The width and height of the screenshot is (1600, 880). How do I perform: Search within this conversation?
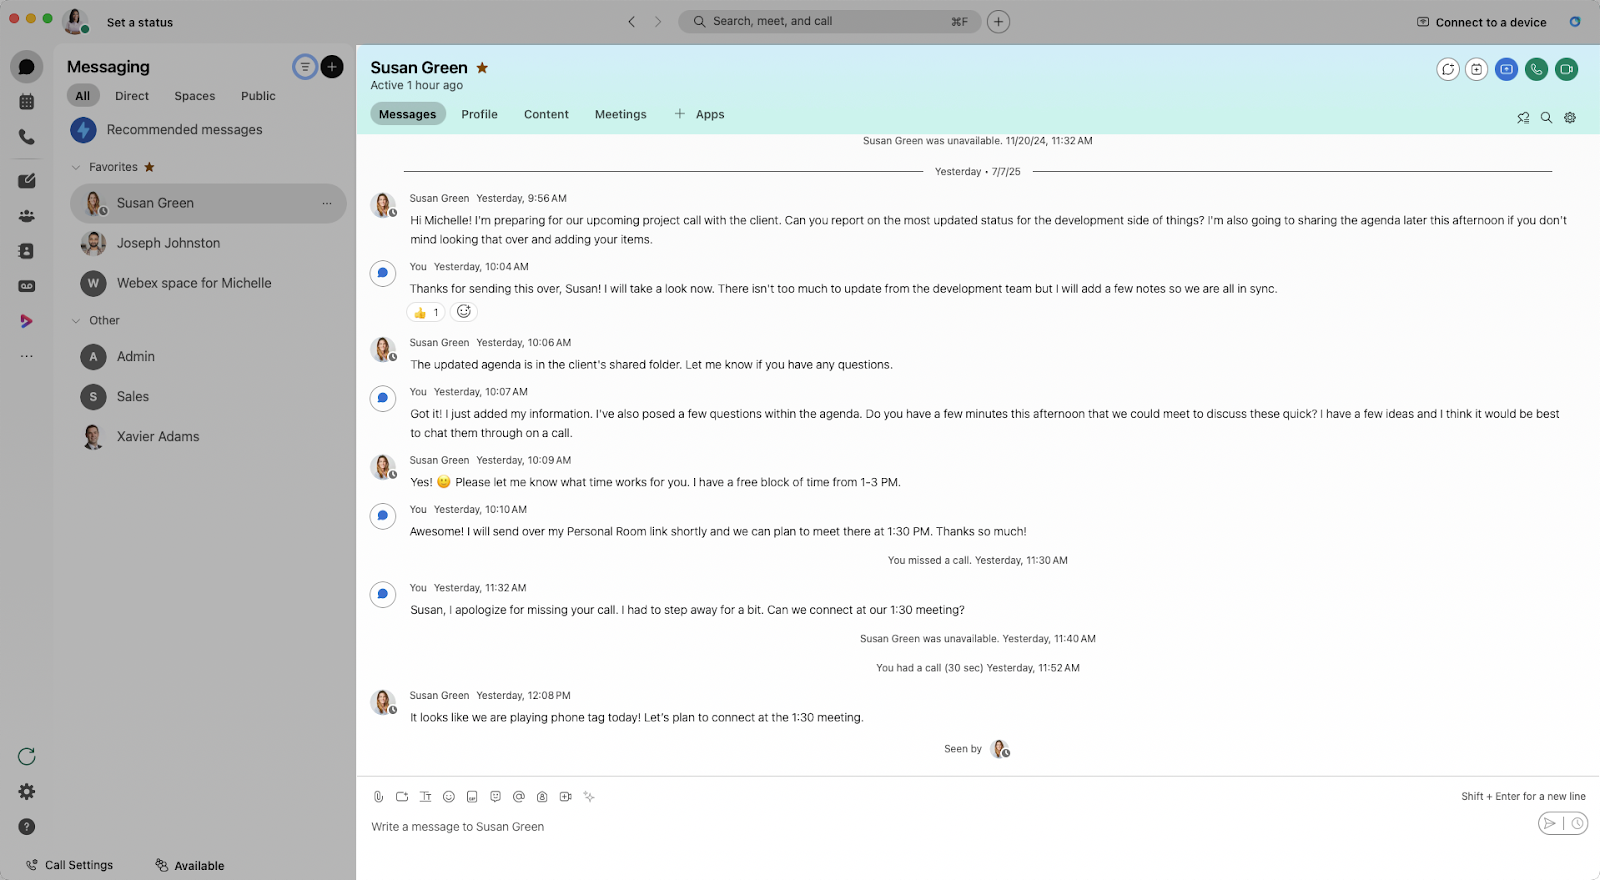1546,118
